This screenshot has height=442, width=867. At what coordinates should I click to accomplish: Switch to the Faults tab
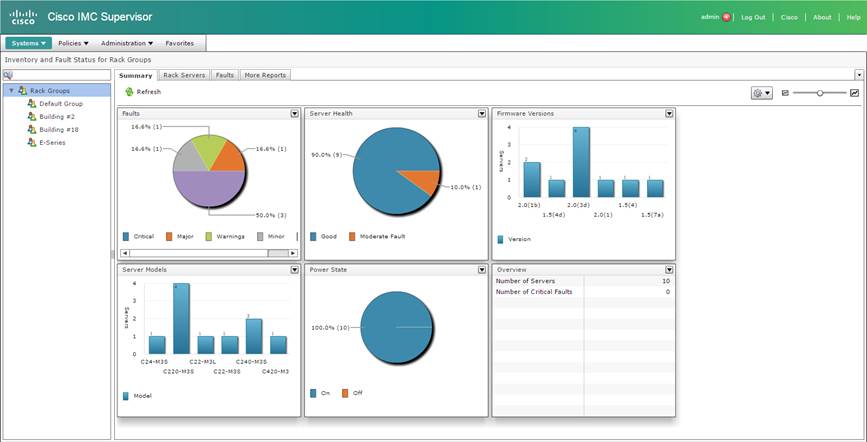coord(225,75)
